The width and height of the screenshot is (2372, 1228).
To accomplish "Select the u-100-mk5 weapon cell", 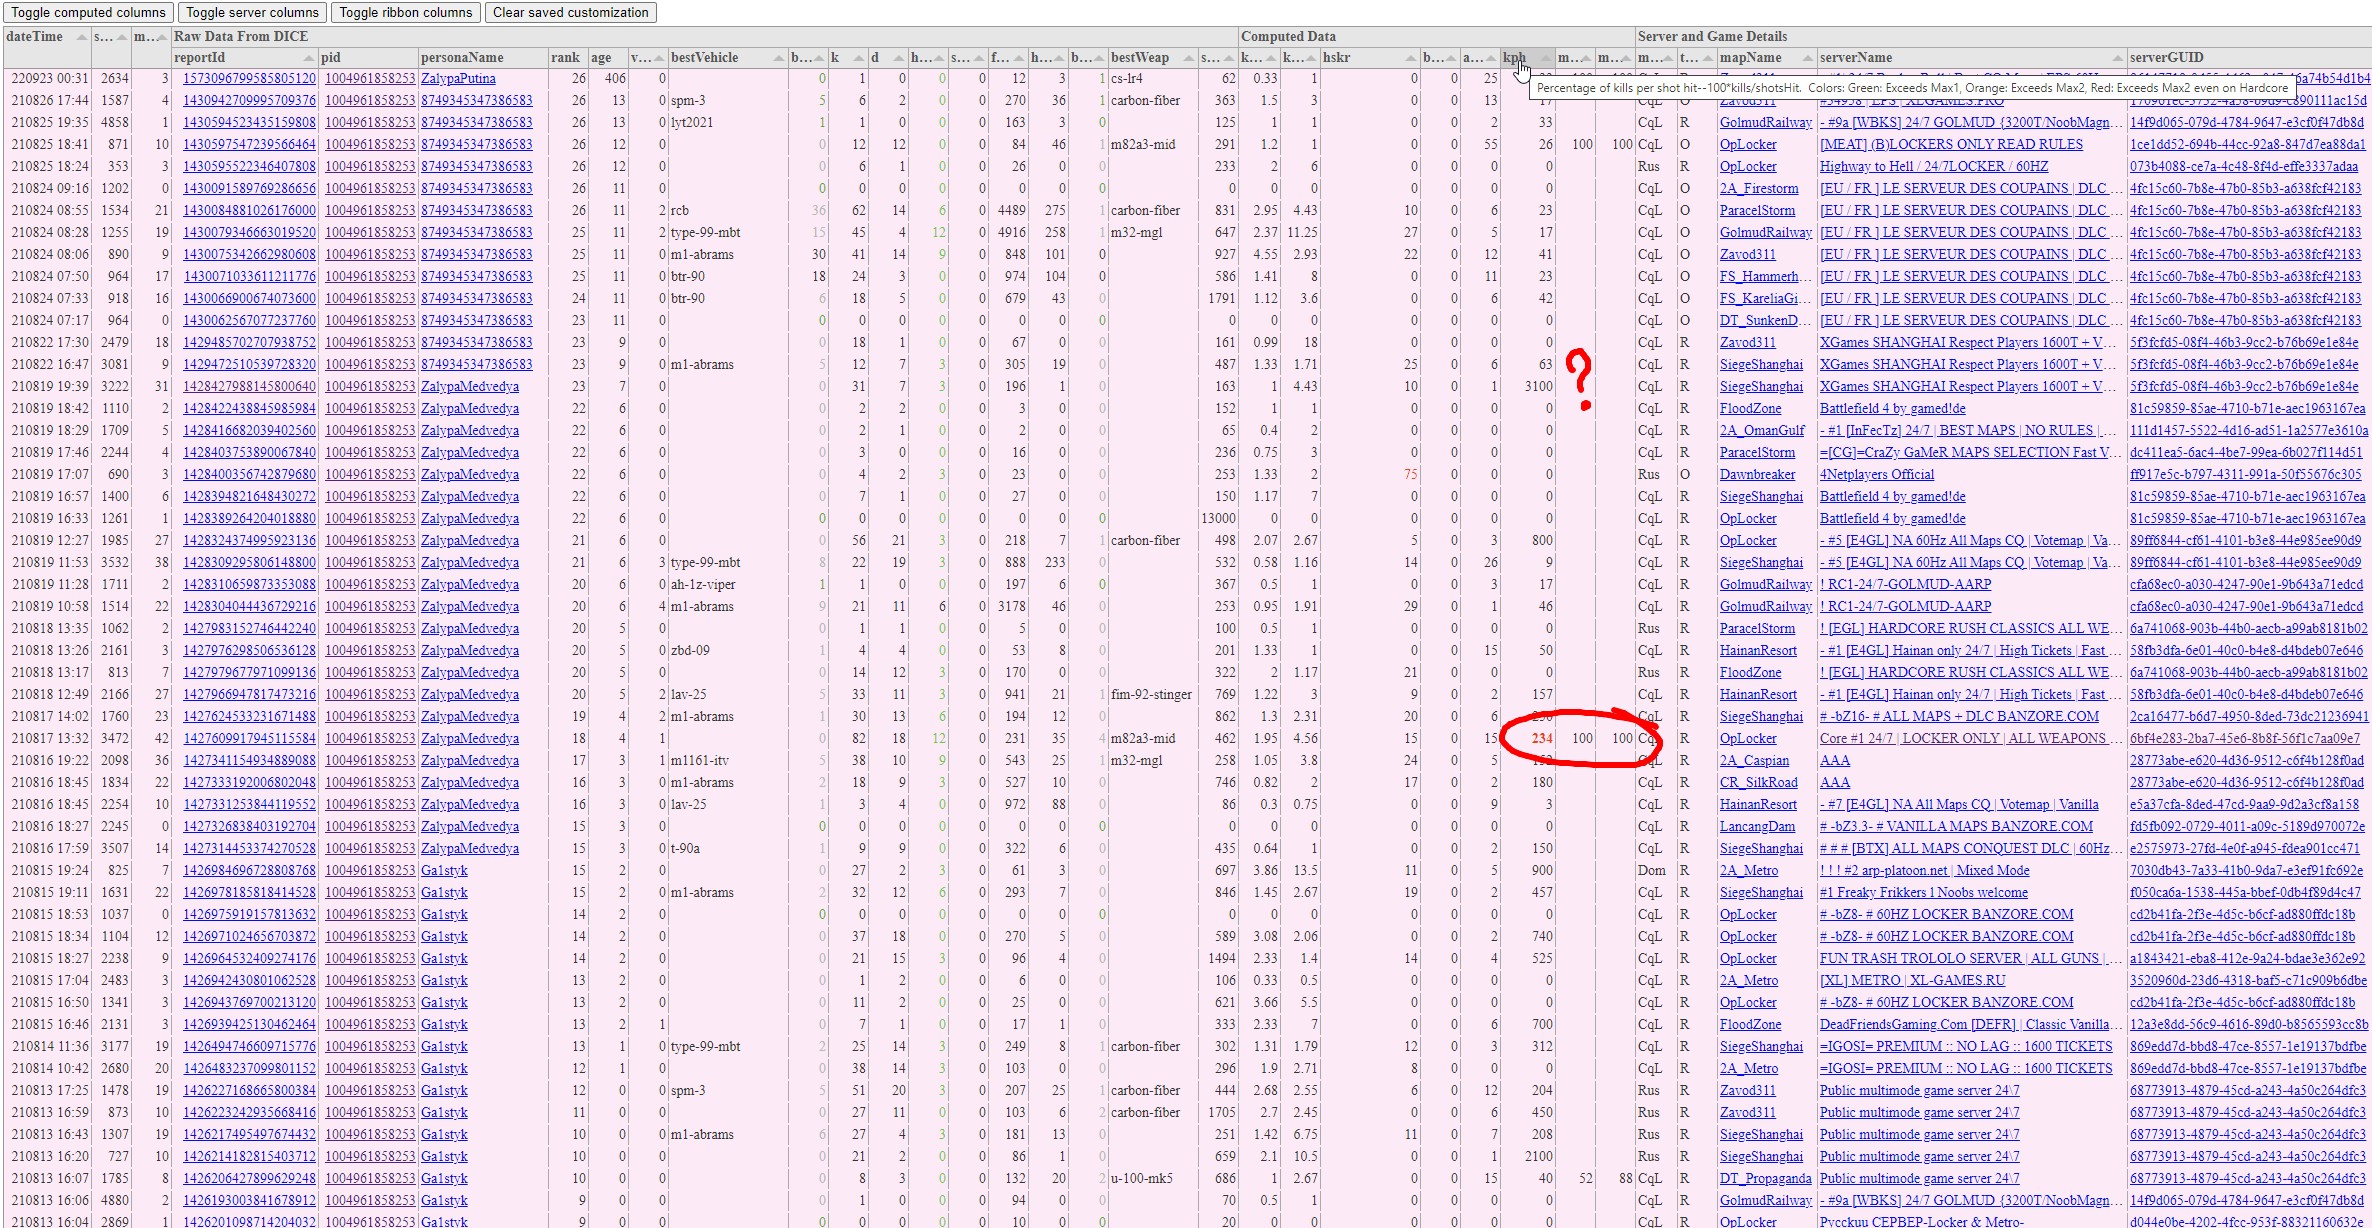I will (x=1152, y=1179).
